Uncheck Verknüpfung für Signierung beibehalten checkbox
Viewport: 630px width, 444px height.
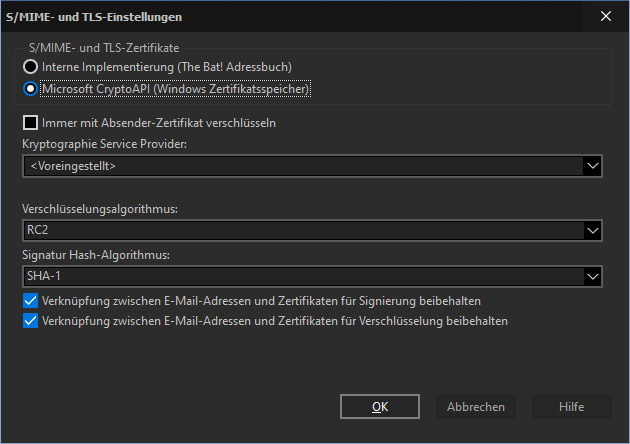pyautogui.click(x=31, y=301)
